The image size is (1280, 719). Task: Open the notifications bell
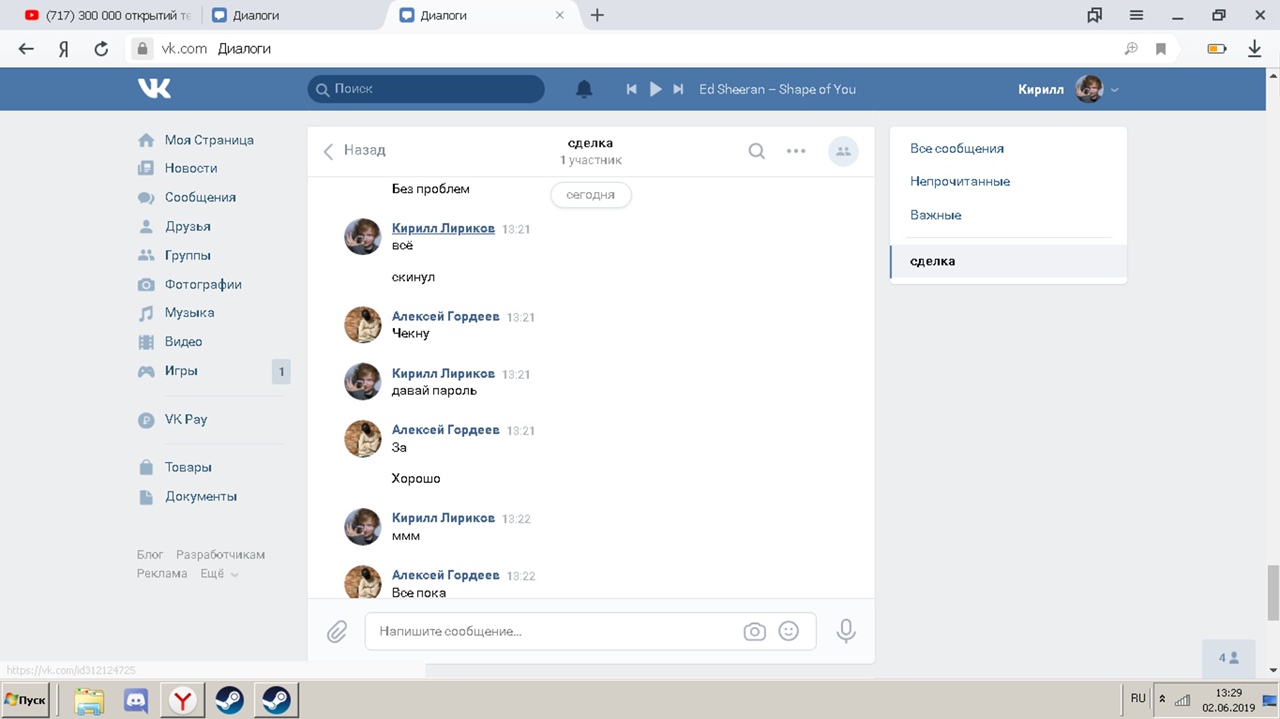584,89
